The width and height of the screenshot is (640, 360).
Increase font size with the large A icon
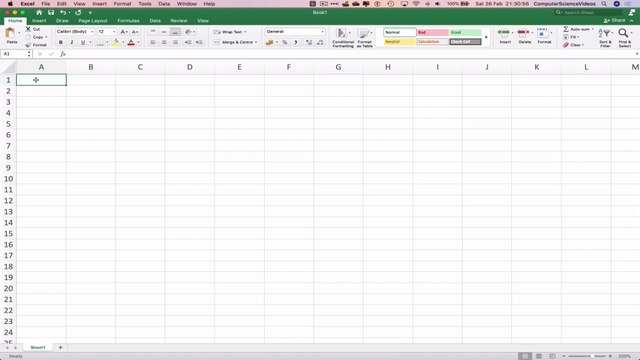(x=124, y=32)
